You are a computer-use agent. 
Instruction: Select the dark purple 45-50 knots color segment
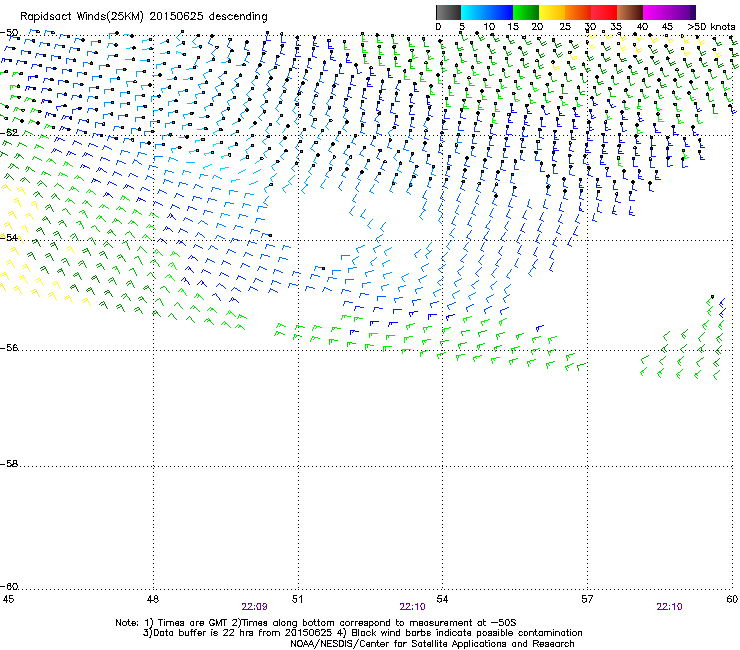pyautogui.click(x=682, y=12)
